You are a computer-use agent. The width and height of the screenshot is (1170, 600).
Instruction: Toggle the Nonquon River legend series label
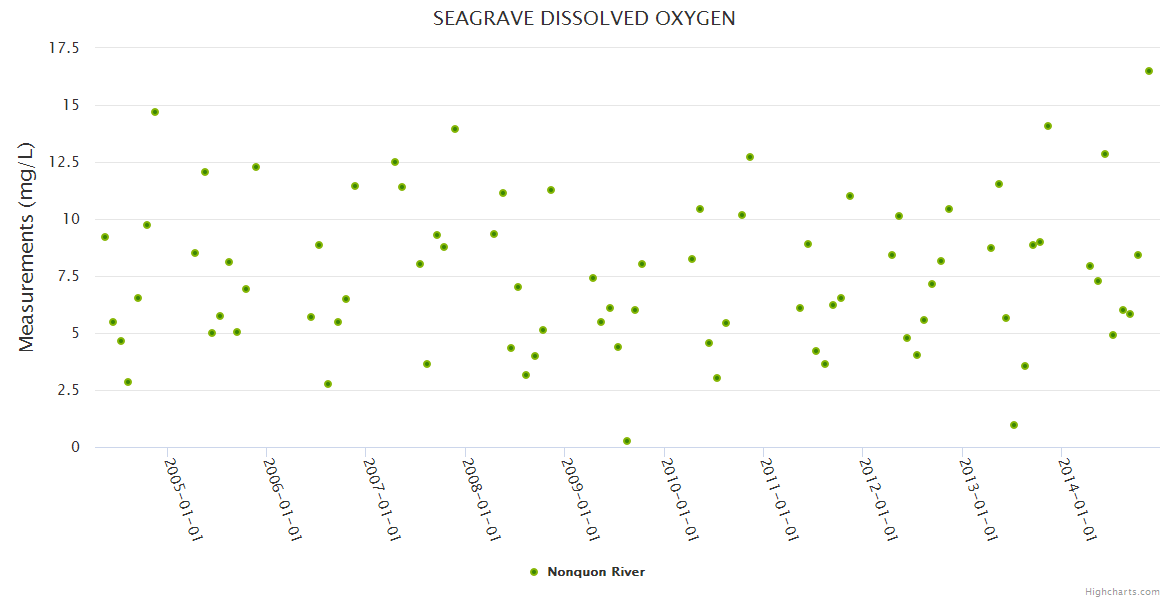point(596,572)
